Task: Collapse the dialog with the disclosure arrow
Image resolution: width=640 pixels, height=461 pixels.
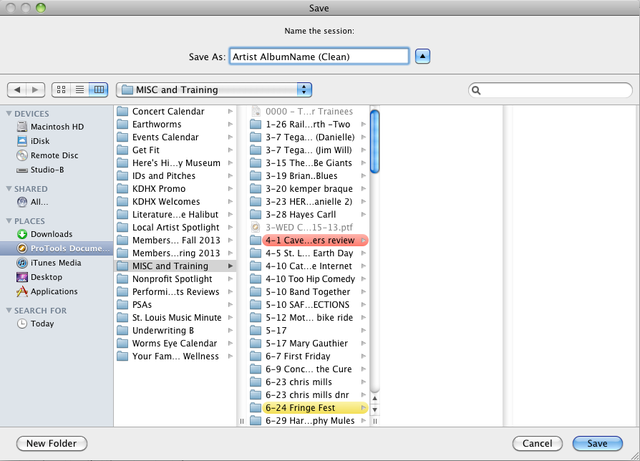Action: click(422, 56)
